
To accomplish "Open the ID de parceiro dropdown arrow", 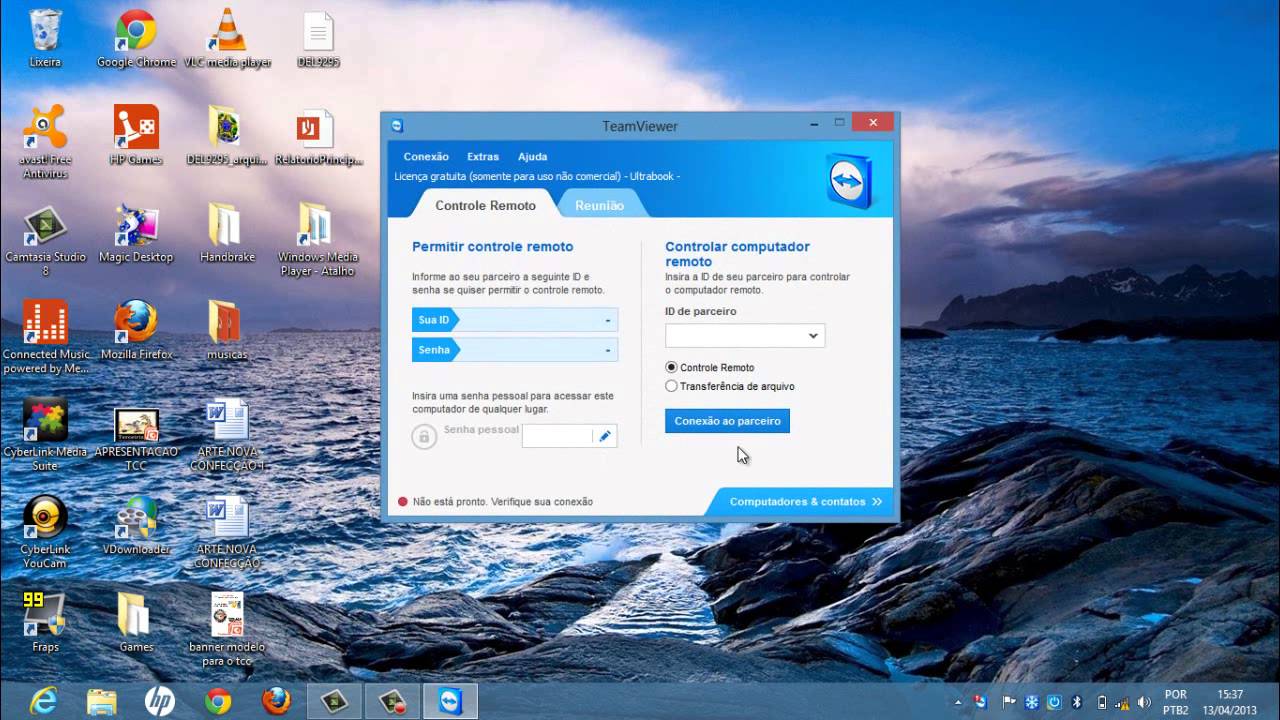I will (x=813, y=336).
